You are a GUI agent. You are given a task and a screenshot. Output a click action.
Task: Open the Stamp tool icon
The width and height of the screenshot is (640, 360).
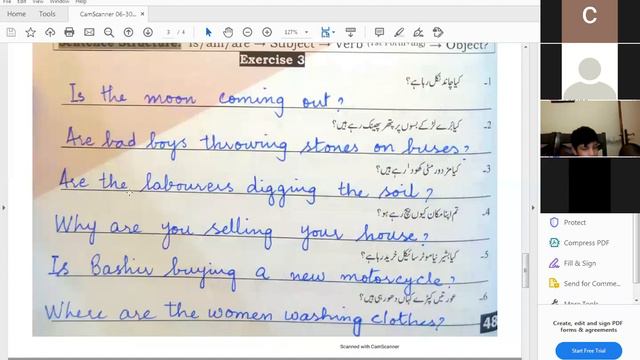pos(438,32)
